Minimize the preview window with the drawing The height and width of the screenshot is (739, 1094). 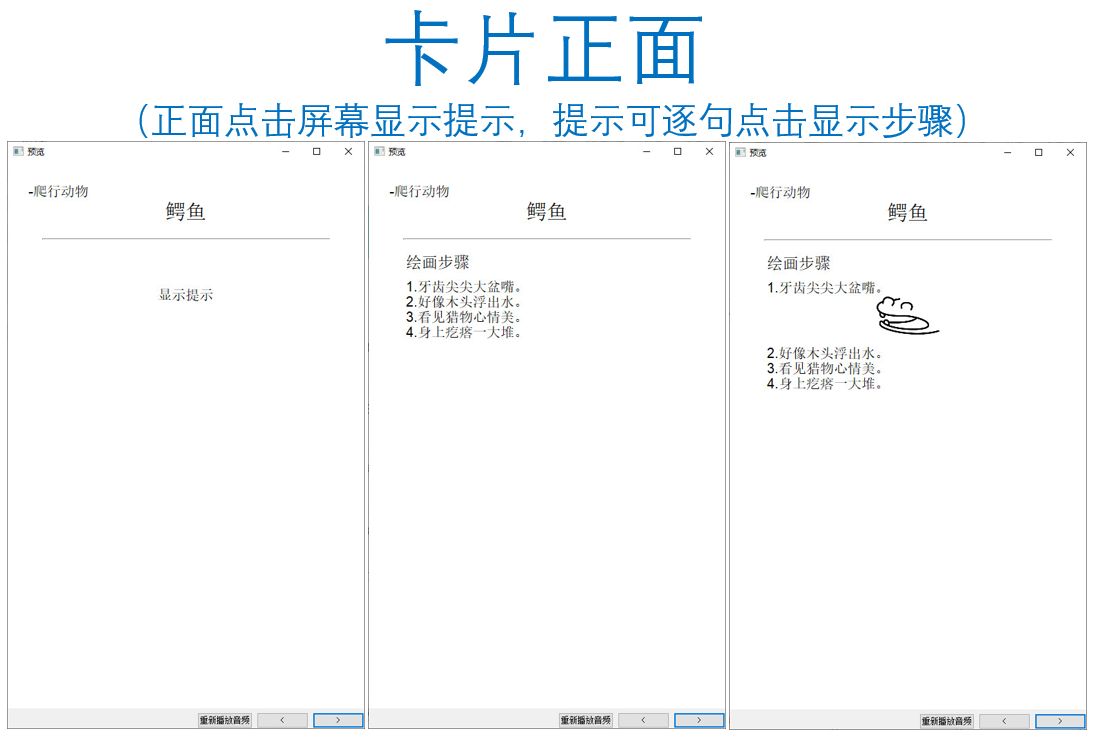1007,152
